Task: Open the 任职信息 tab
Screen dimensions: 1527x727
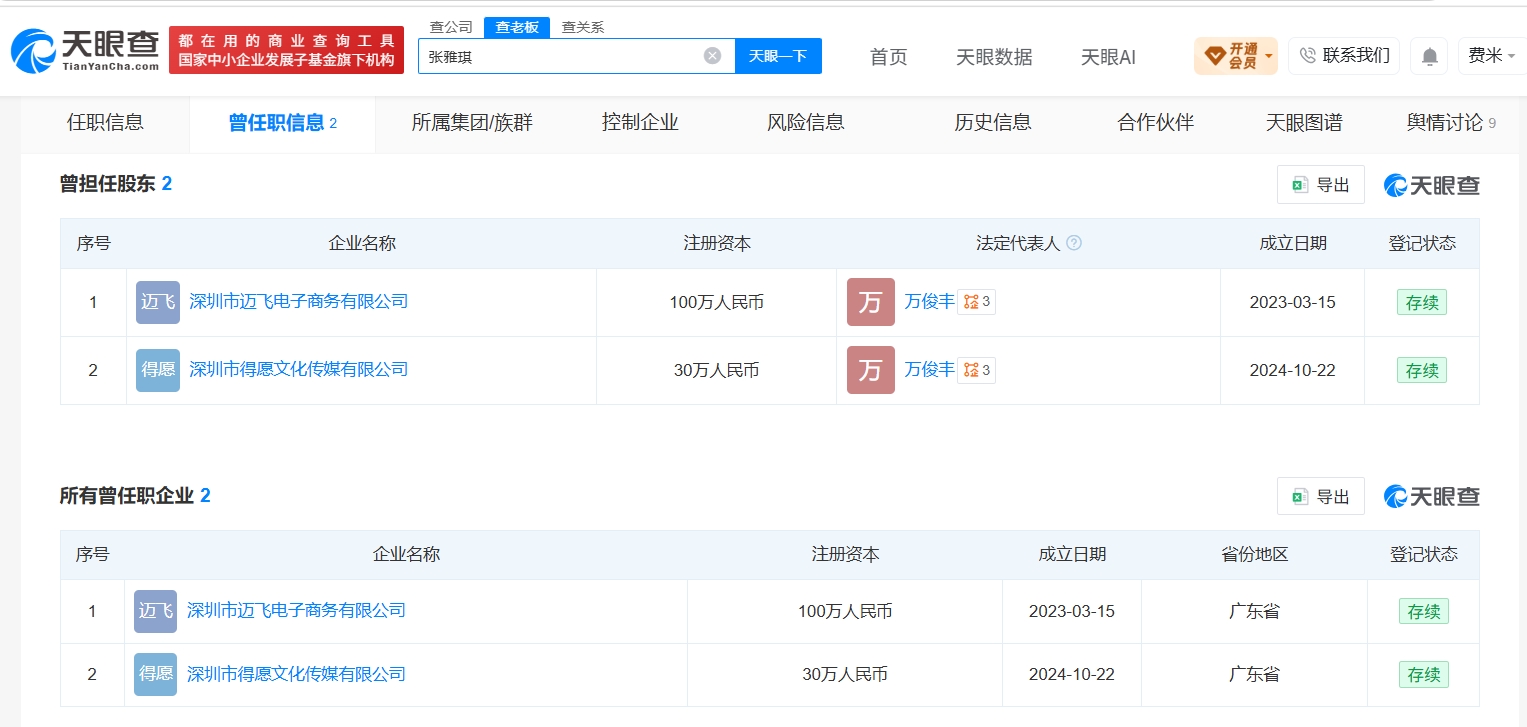Action: [x=105, y=123]
